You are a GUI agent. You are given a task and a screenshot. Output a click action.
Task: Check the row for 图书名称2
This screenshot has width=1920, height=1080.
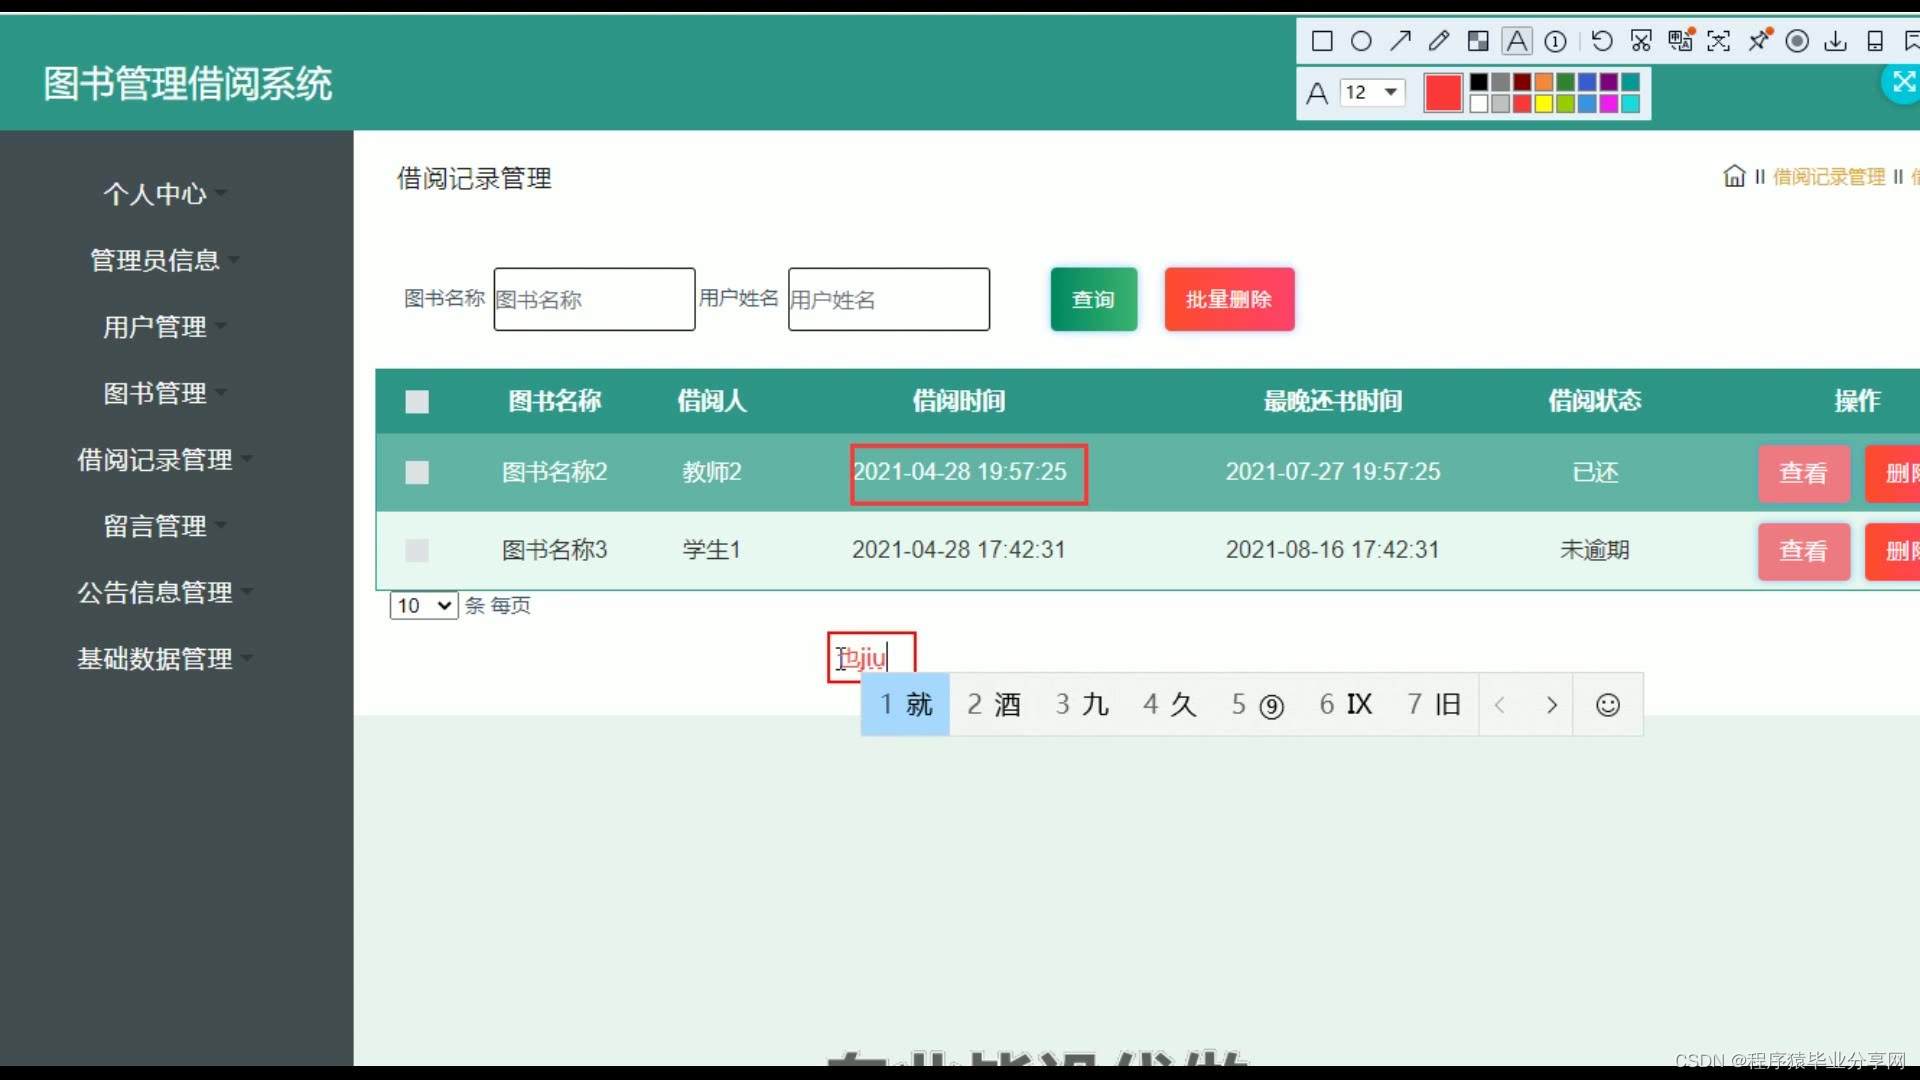417,472
